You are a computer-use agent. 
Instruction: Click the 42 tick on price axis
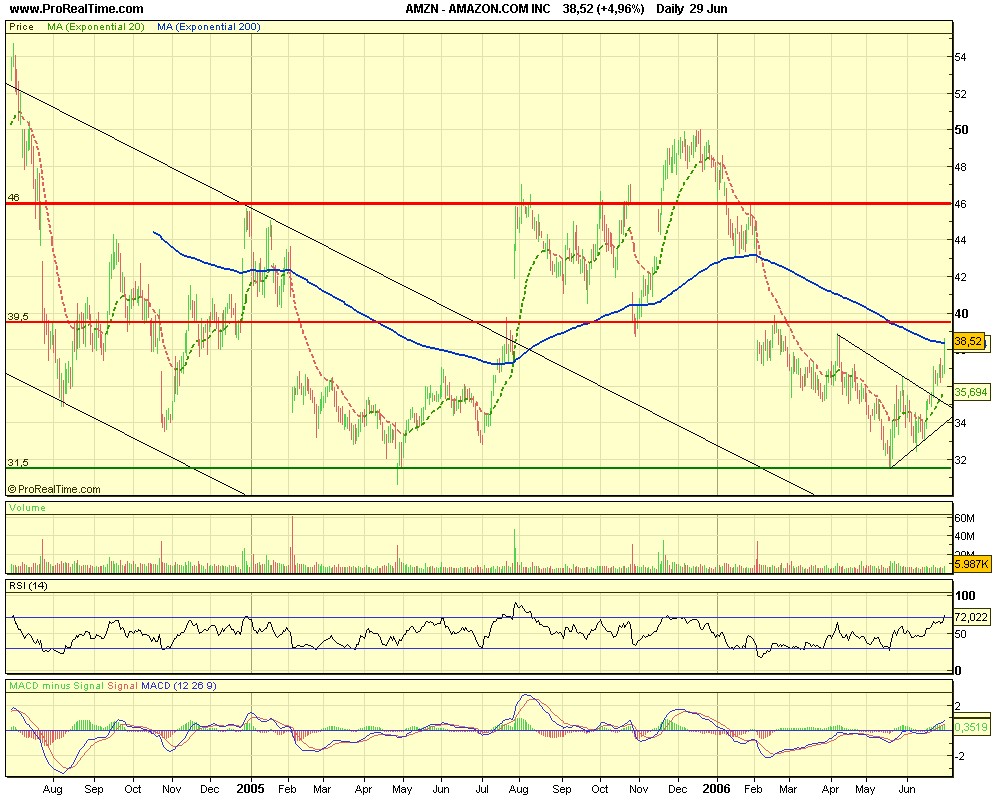pyautogui.click(x=960, y=277)
